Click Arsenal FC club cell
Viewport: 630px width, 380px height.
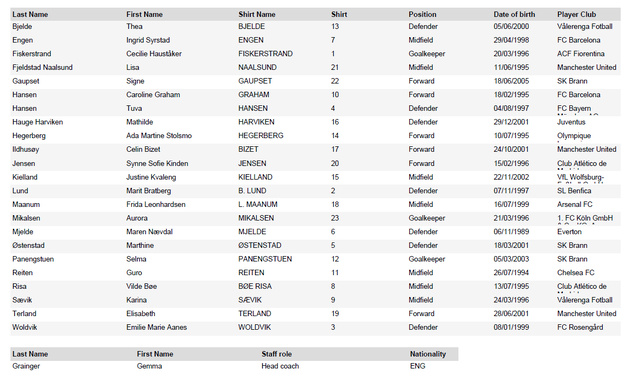click(575, 204)
